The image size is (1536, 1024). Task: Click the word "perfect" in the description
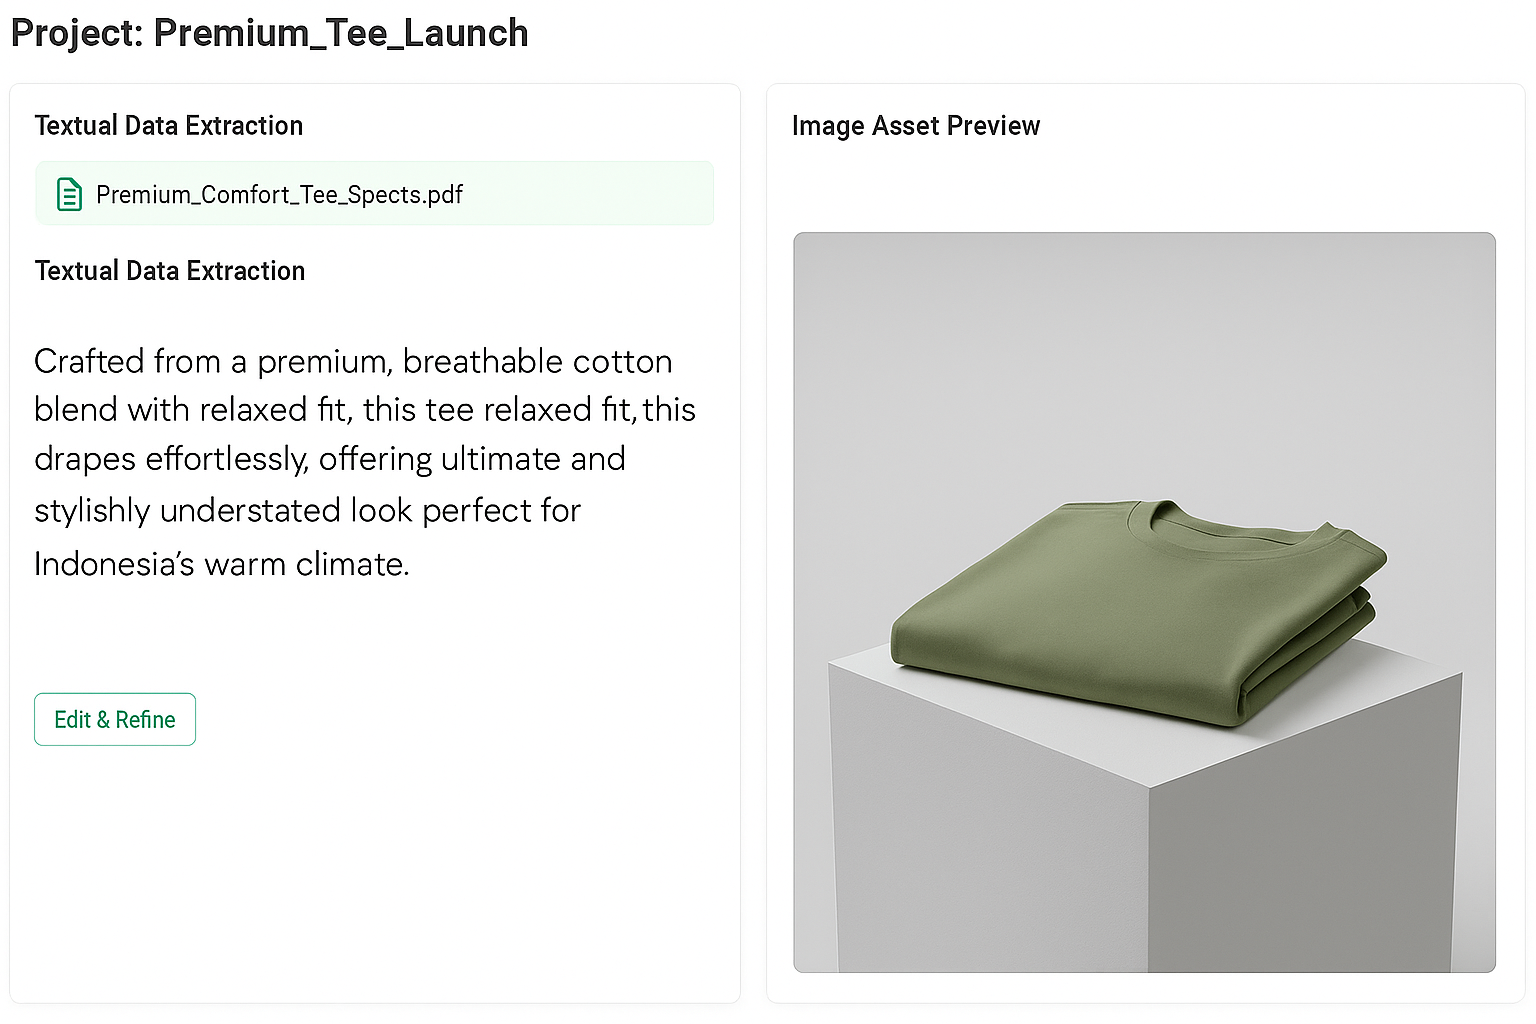[476, 511]
